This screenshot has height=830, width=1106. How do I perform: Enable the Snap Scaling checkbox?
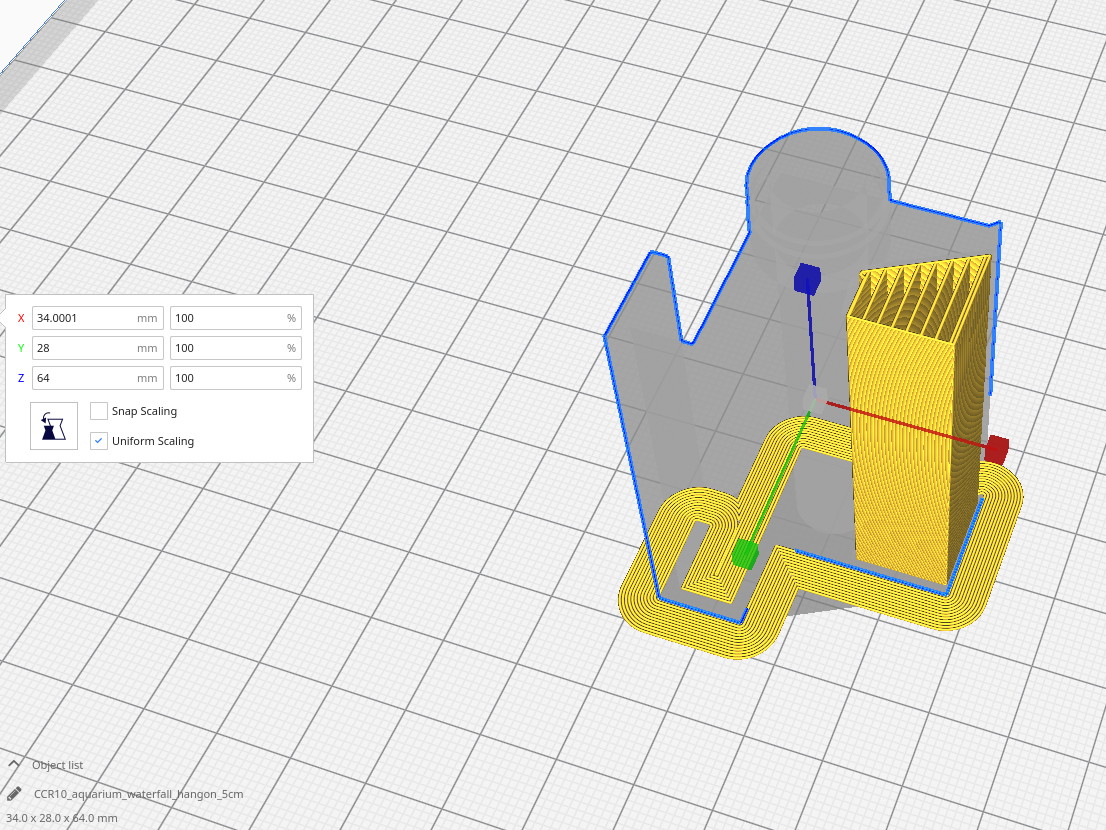[x=99, y=411]
